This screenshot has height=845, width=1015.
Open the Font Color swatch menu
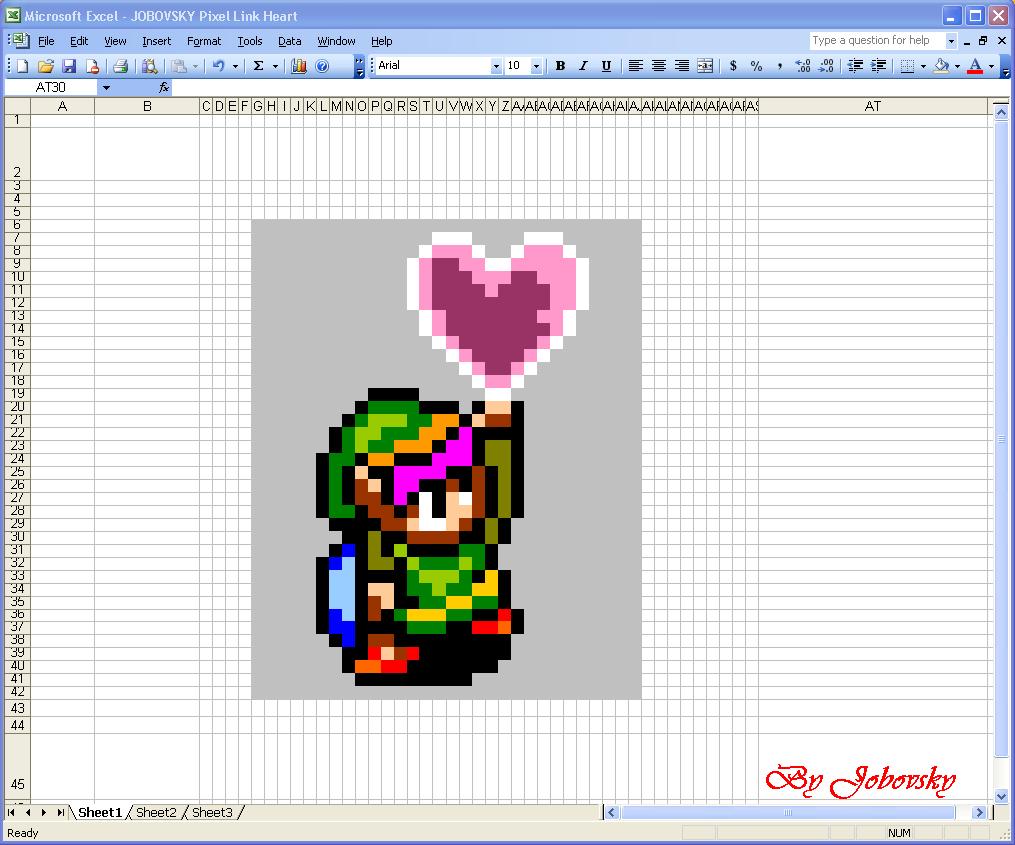[991, 66]
